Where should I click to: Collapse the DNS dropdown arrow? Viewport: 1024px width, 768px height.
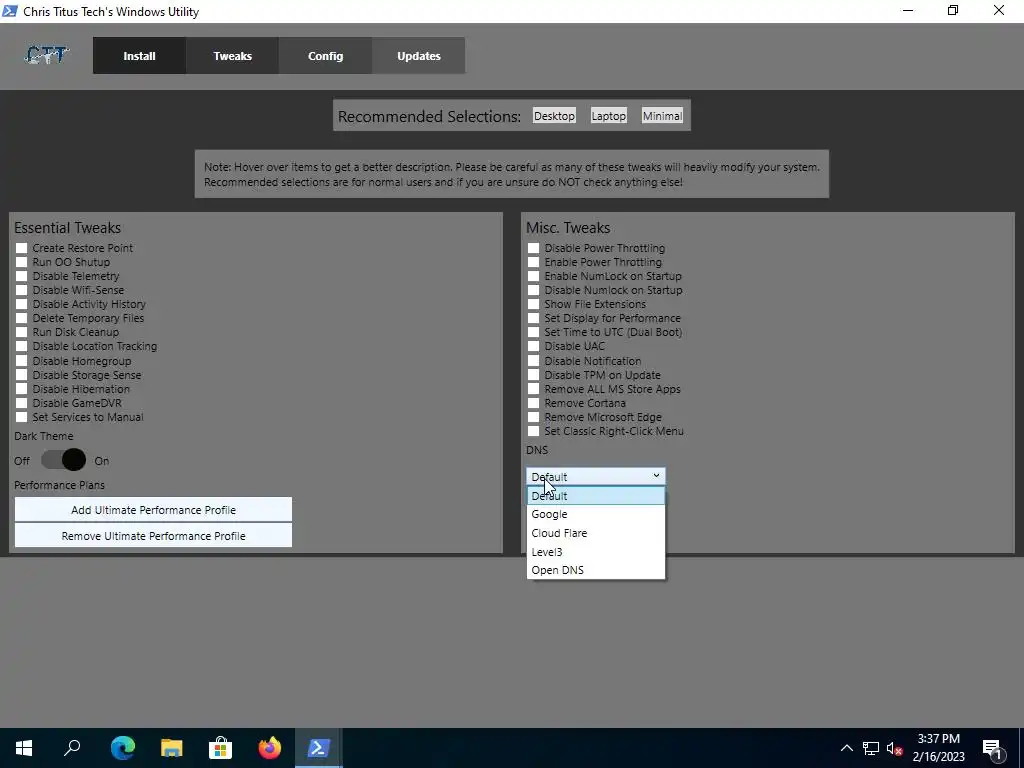[656, 476]
